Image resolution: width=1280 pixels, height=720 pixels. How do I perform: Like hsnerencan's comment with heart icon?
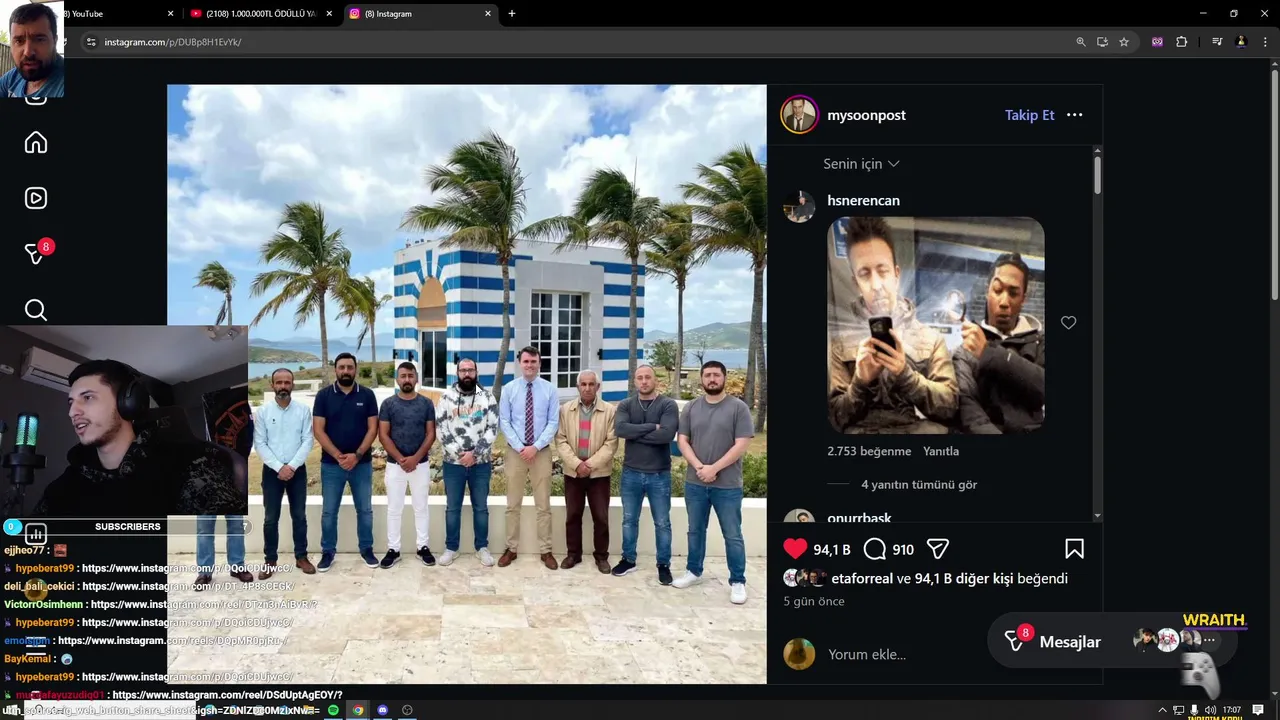[1068, 323]
